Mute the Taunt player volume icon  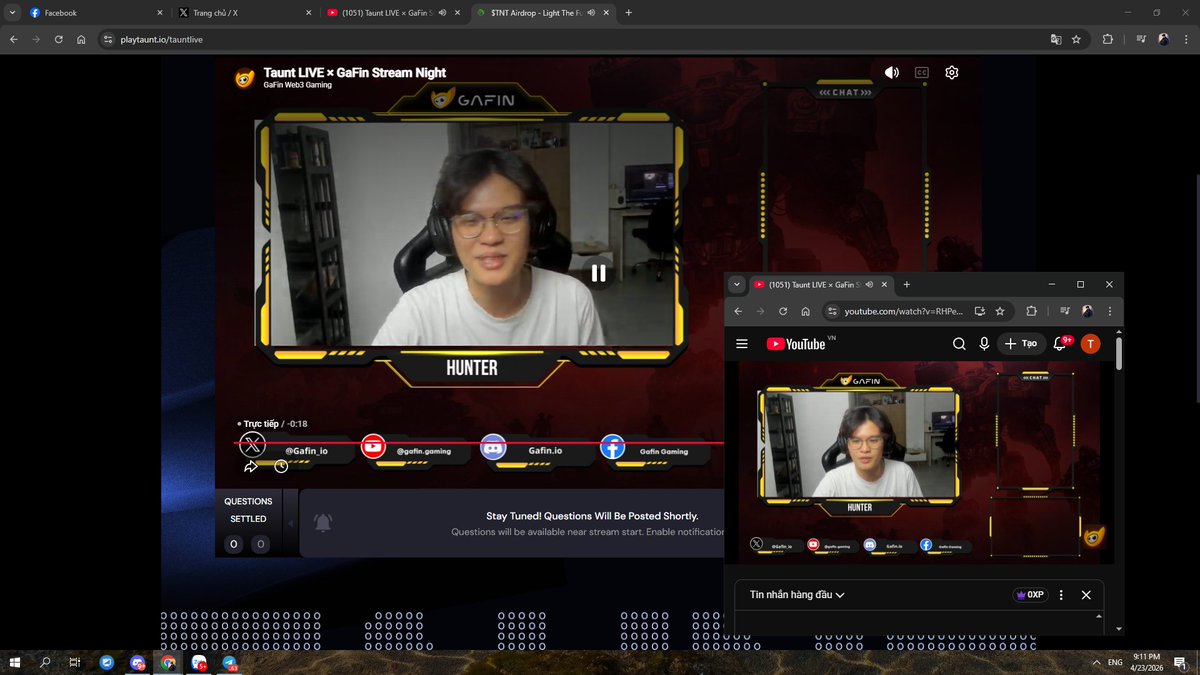click(892, 73)
